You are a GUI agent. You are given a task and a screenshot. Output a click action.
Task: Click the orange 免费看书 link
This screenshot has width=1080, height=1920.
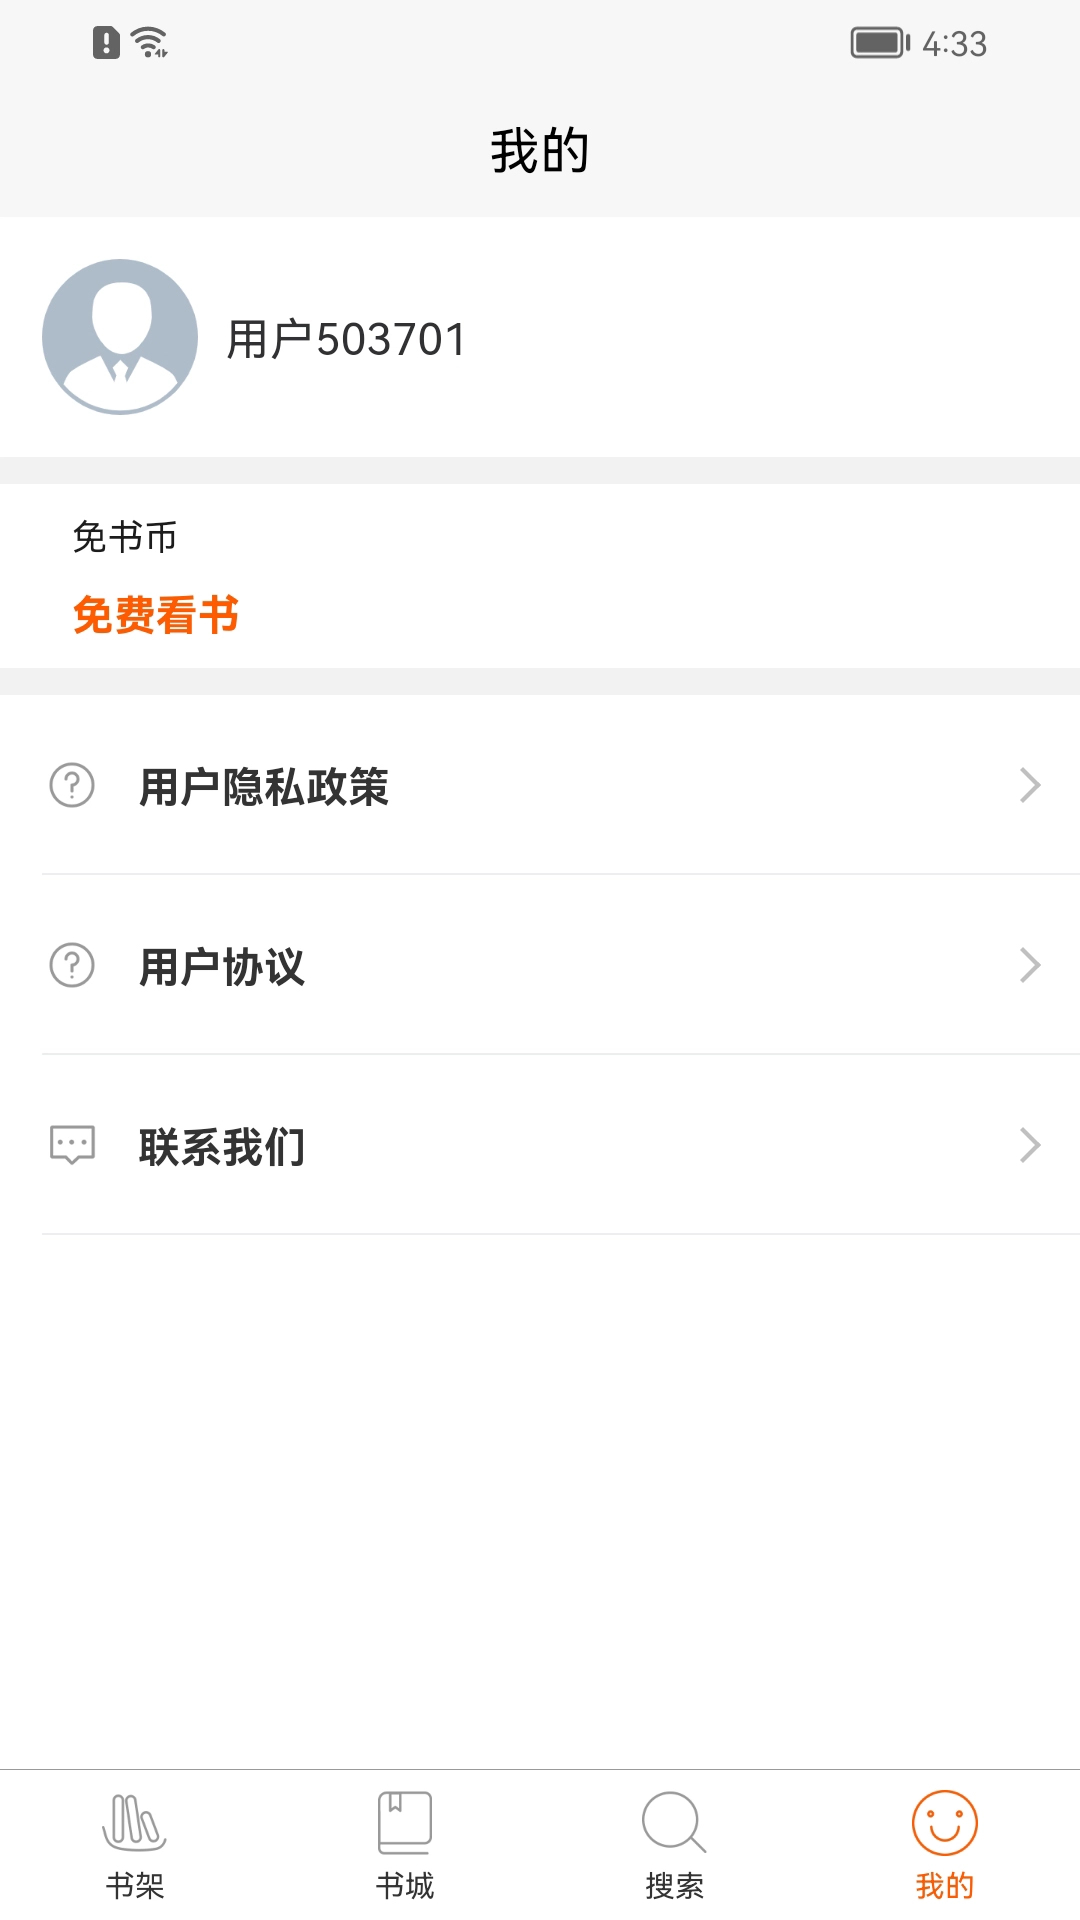click(156, 615)
